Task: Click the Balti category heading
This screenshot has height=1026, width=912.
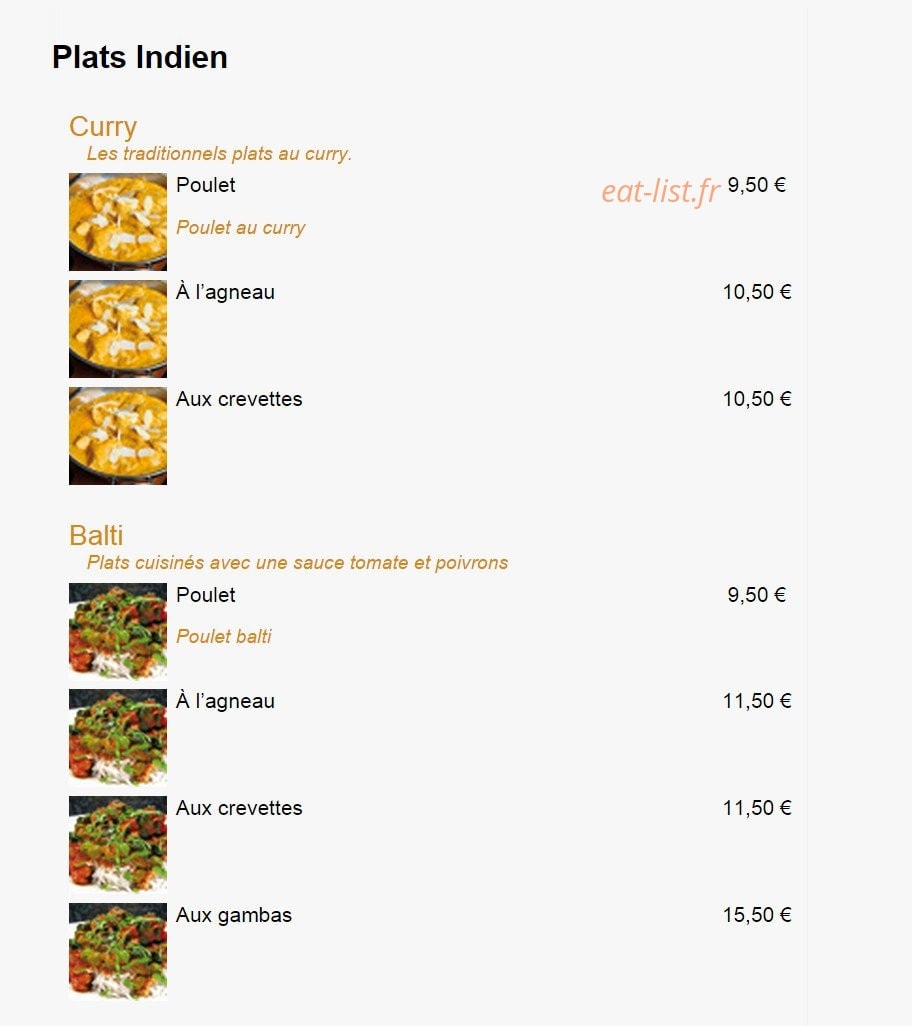Action: 96,535
